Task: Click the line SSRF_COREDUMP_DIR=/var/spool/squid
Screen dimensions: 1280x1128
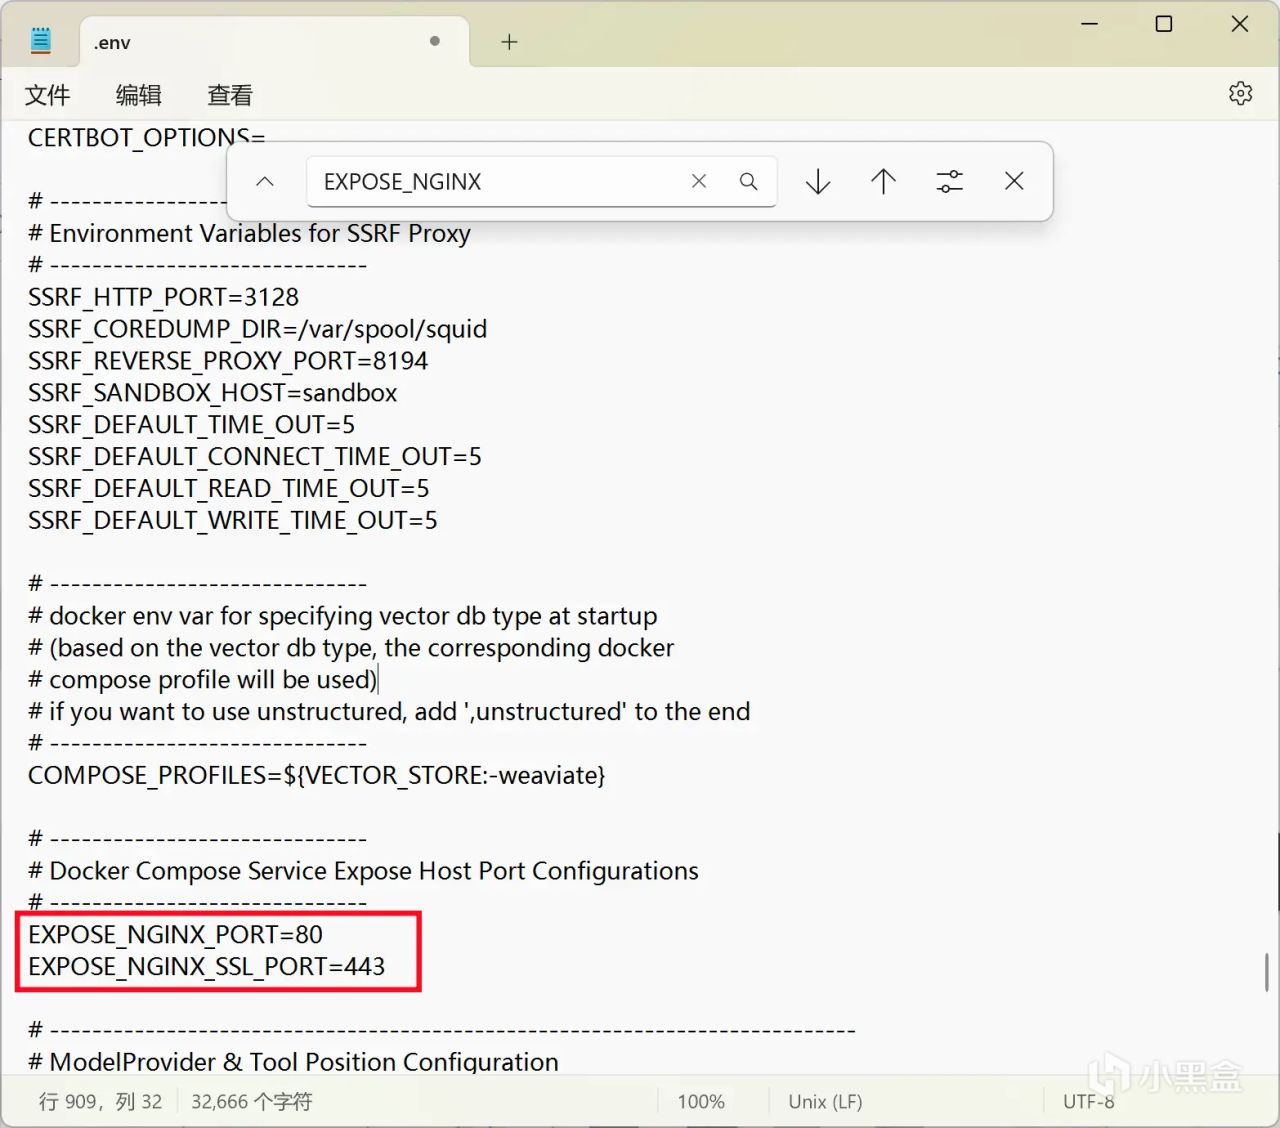Action: click(x=257, y=329)
